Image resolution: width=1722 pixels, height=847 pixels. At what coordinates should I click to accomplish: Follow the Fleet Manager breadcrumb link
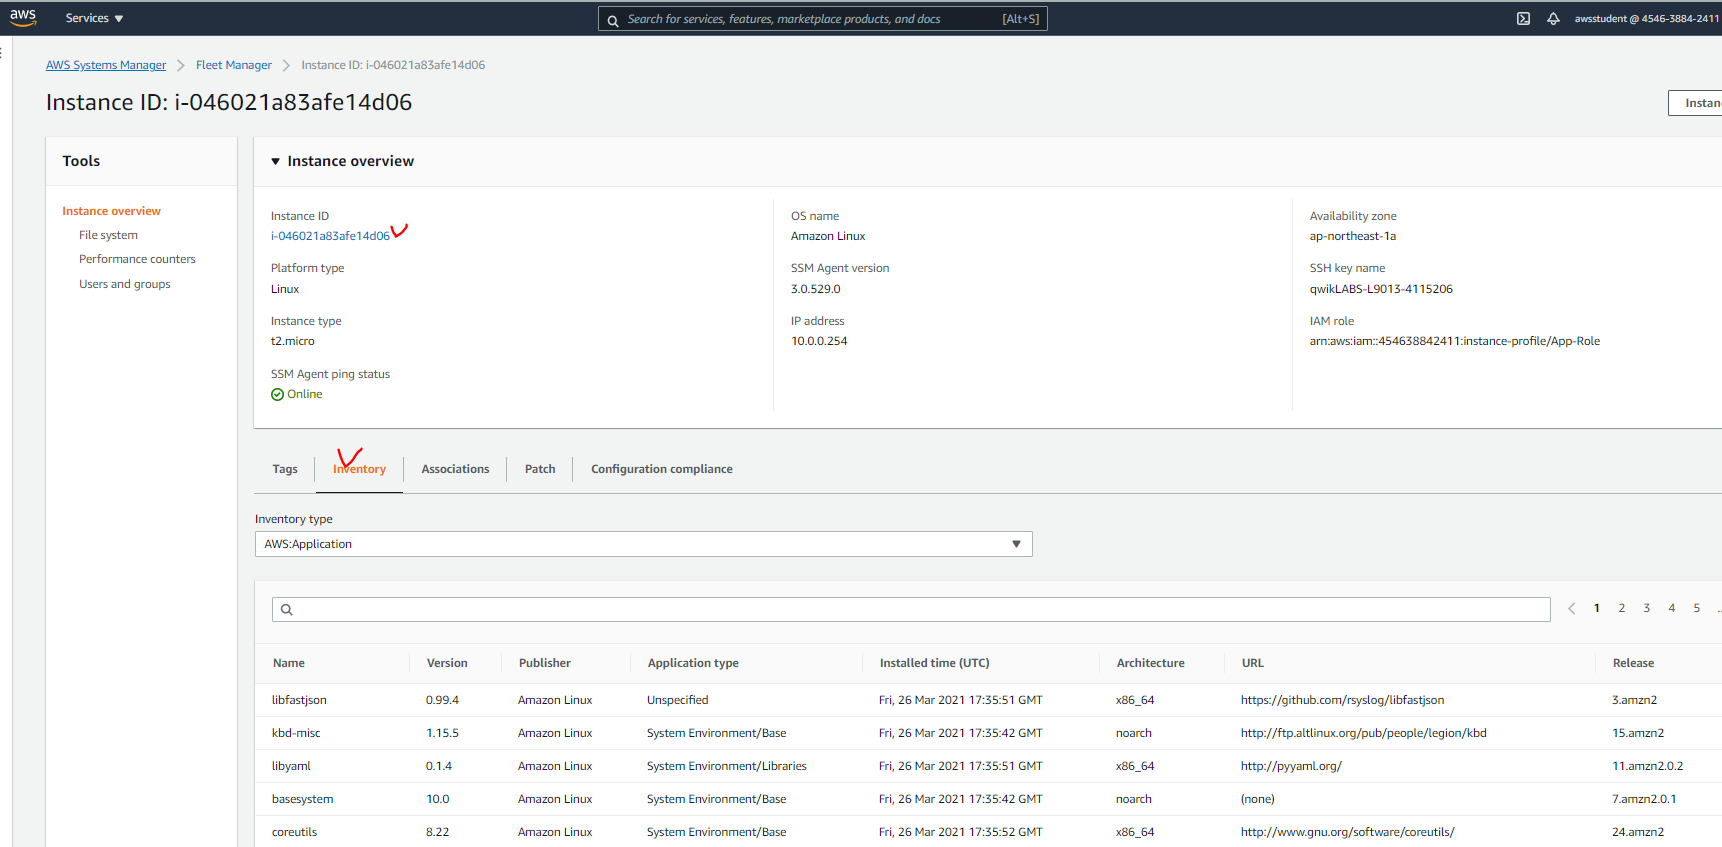tap(234, 65)
